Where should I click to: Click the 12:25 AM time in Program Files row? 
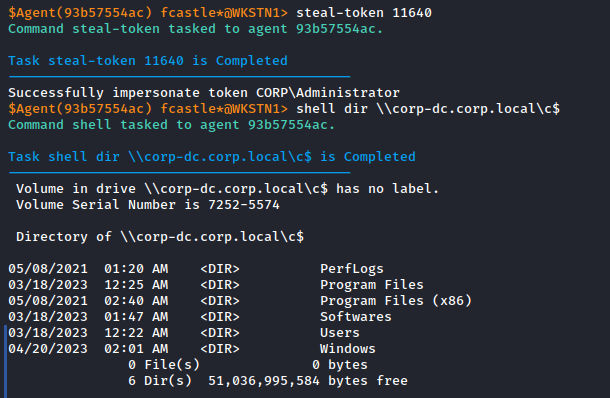136,285
